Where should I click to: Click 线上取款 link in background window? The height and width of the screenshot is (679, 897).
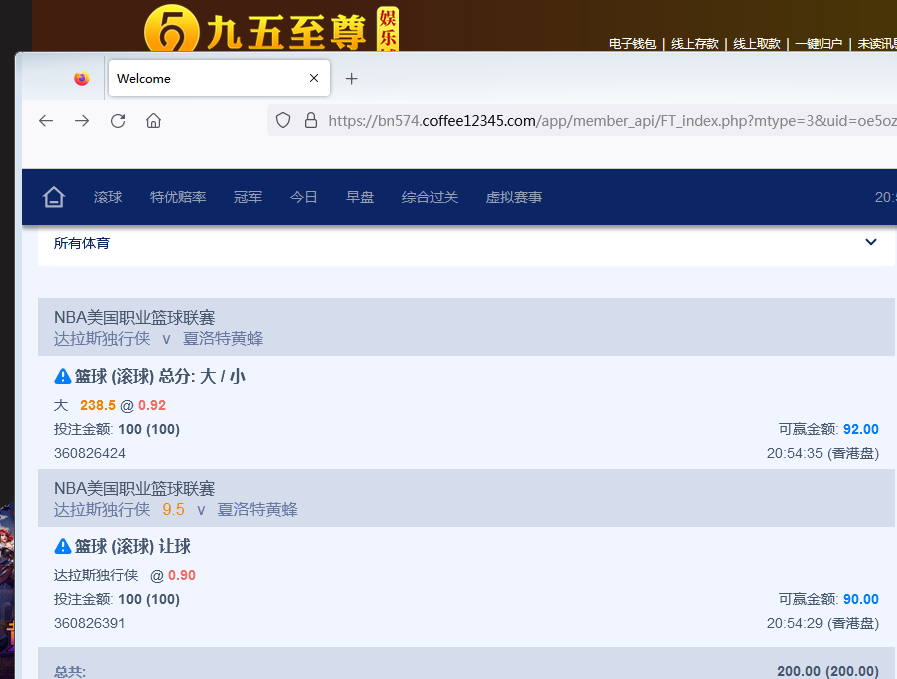pos(757,44)
